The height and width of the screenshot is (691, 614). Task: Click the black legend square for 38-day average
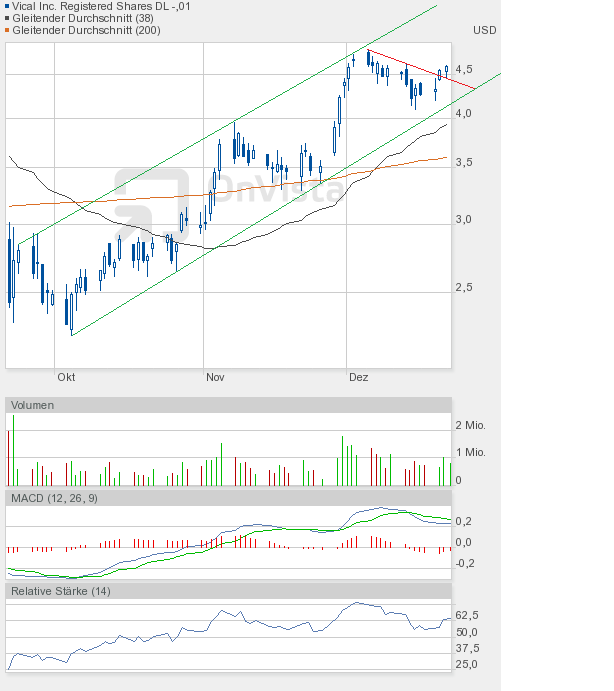7,18
